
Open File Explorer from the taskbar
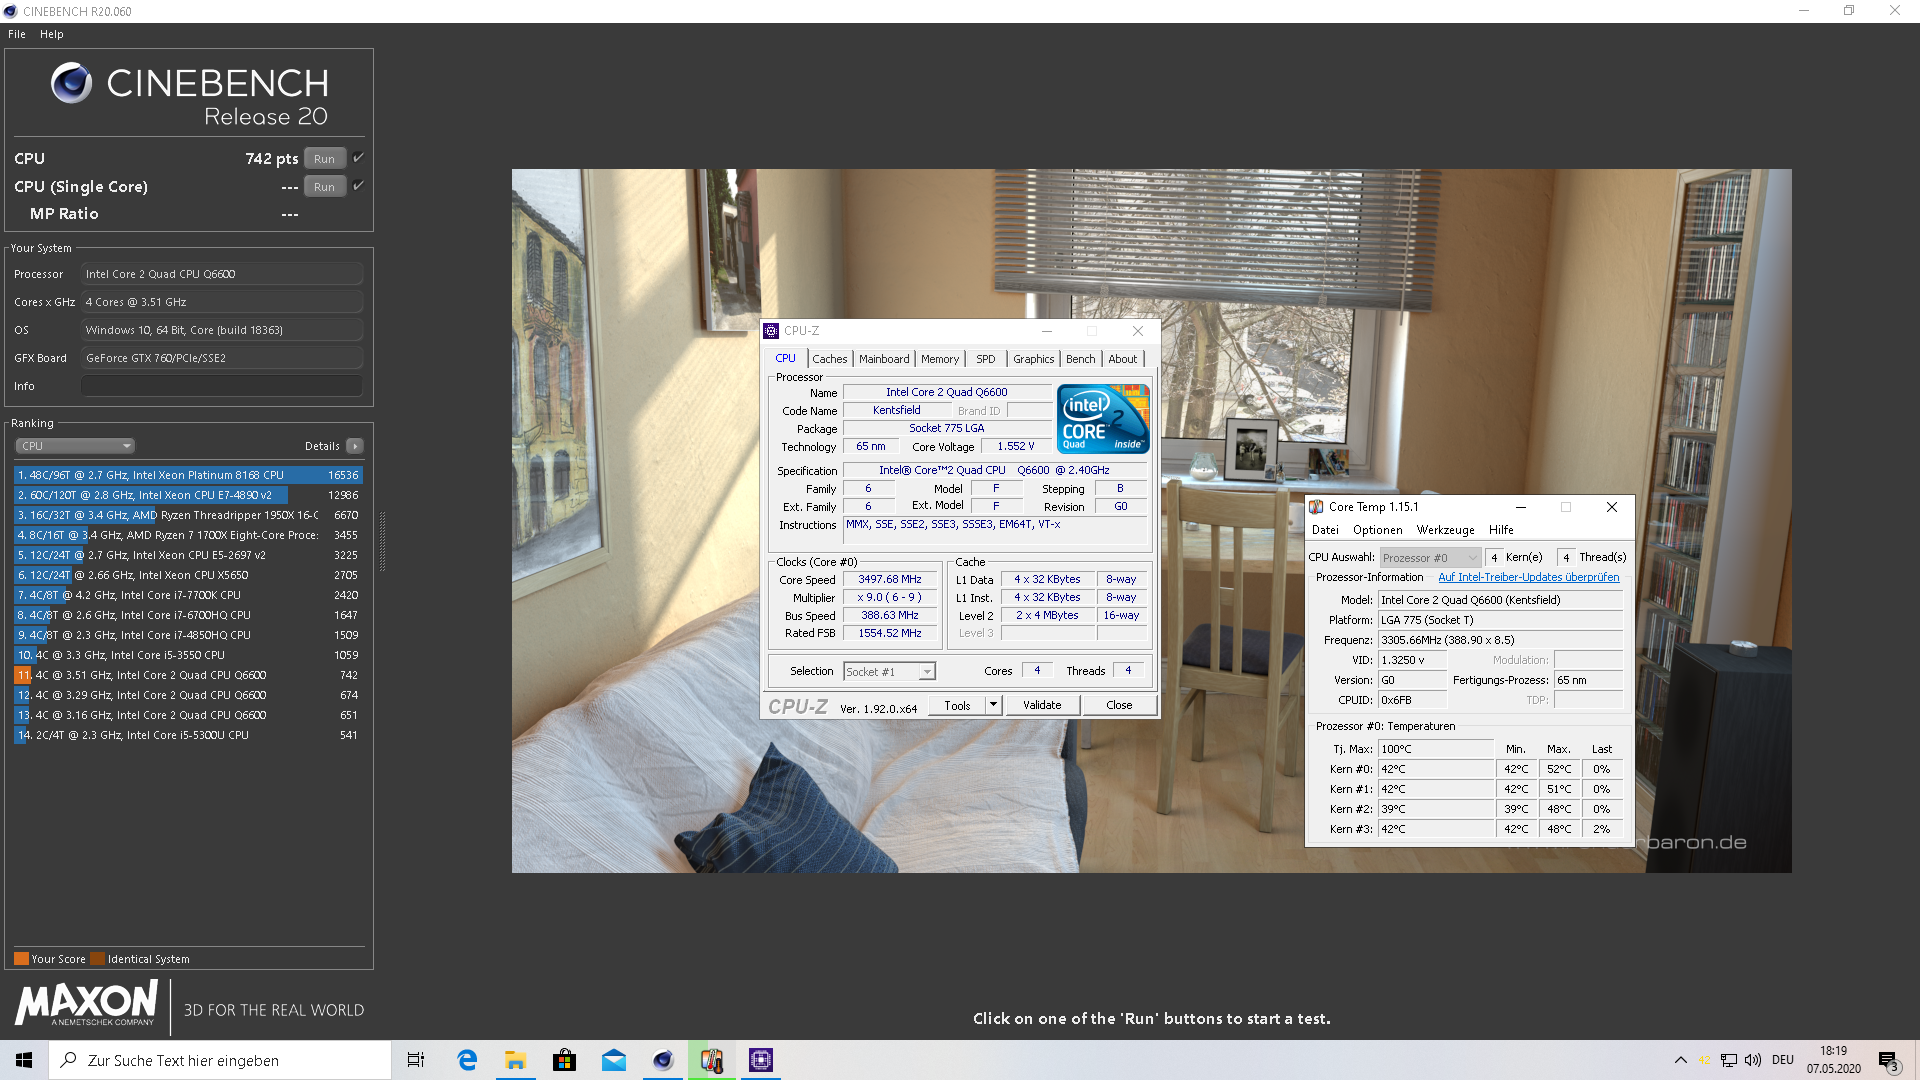(x=516, y=1060)
